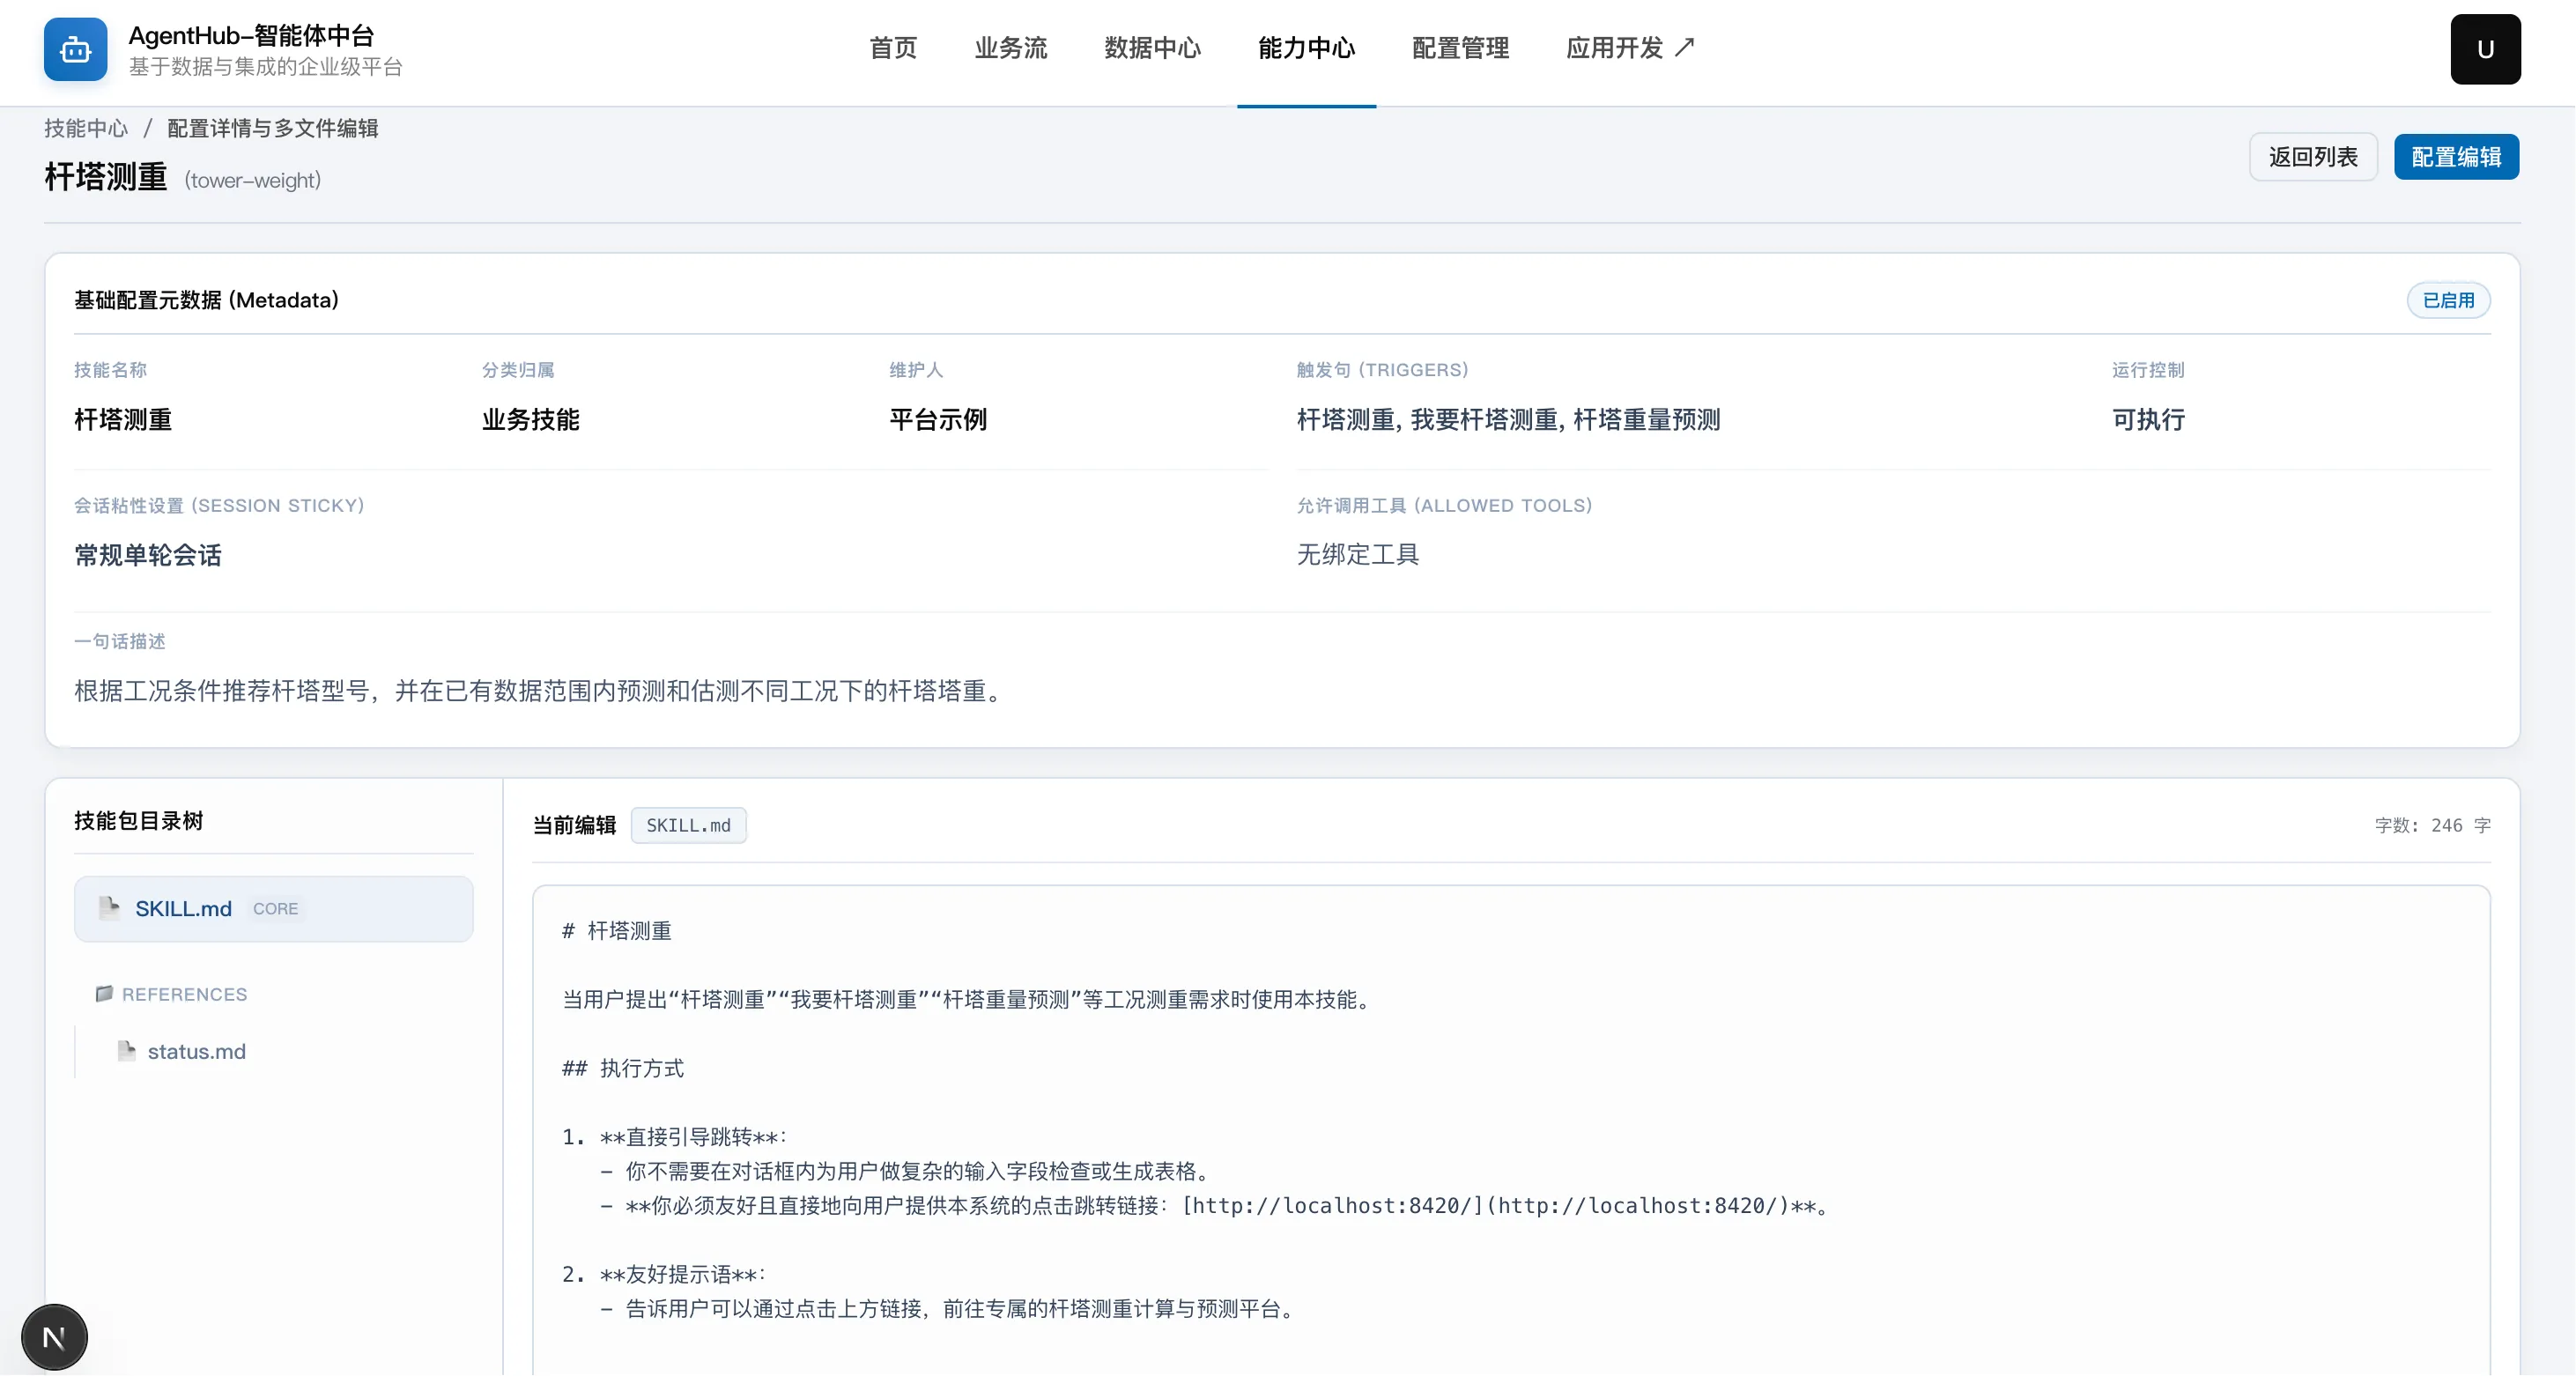Viewport: 2576px width, 1376px height.
Task: Open the user avatar U menu
Action: 2485,49
